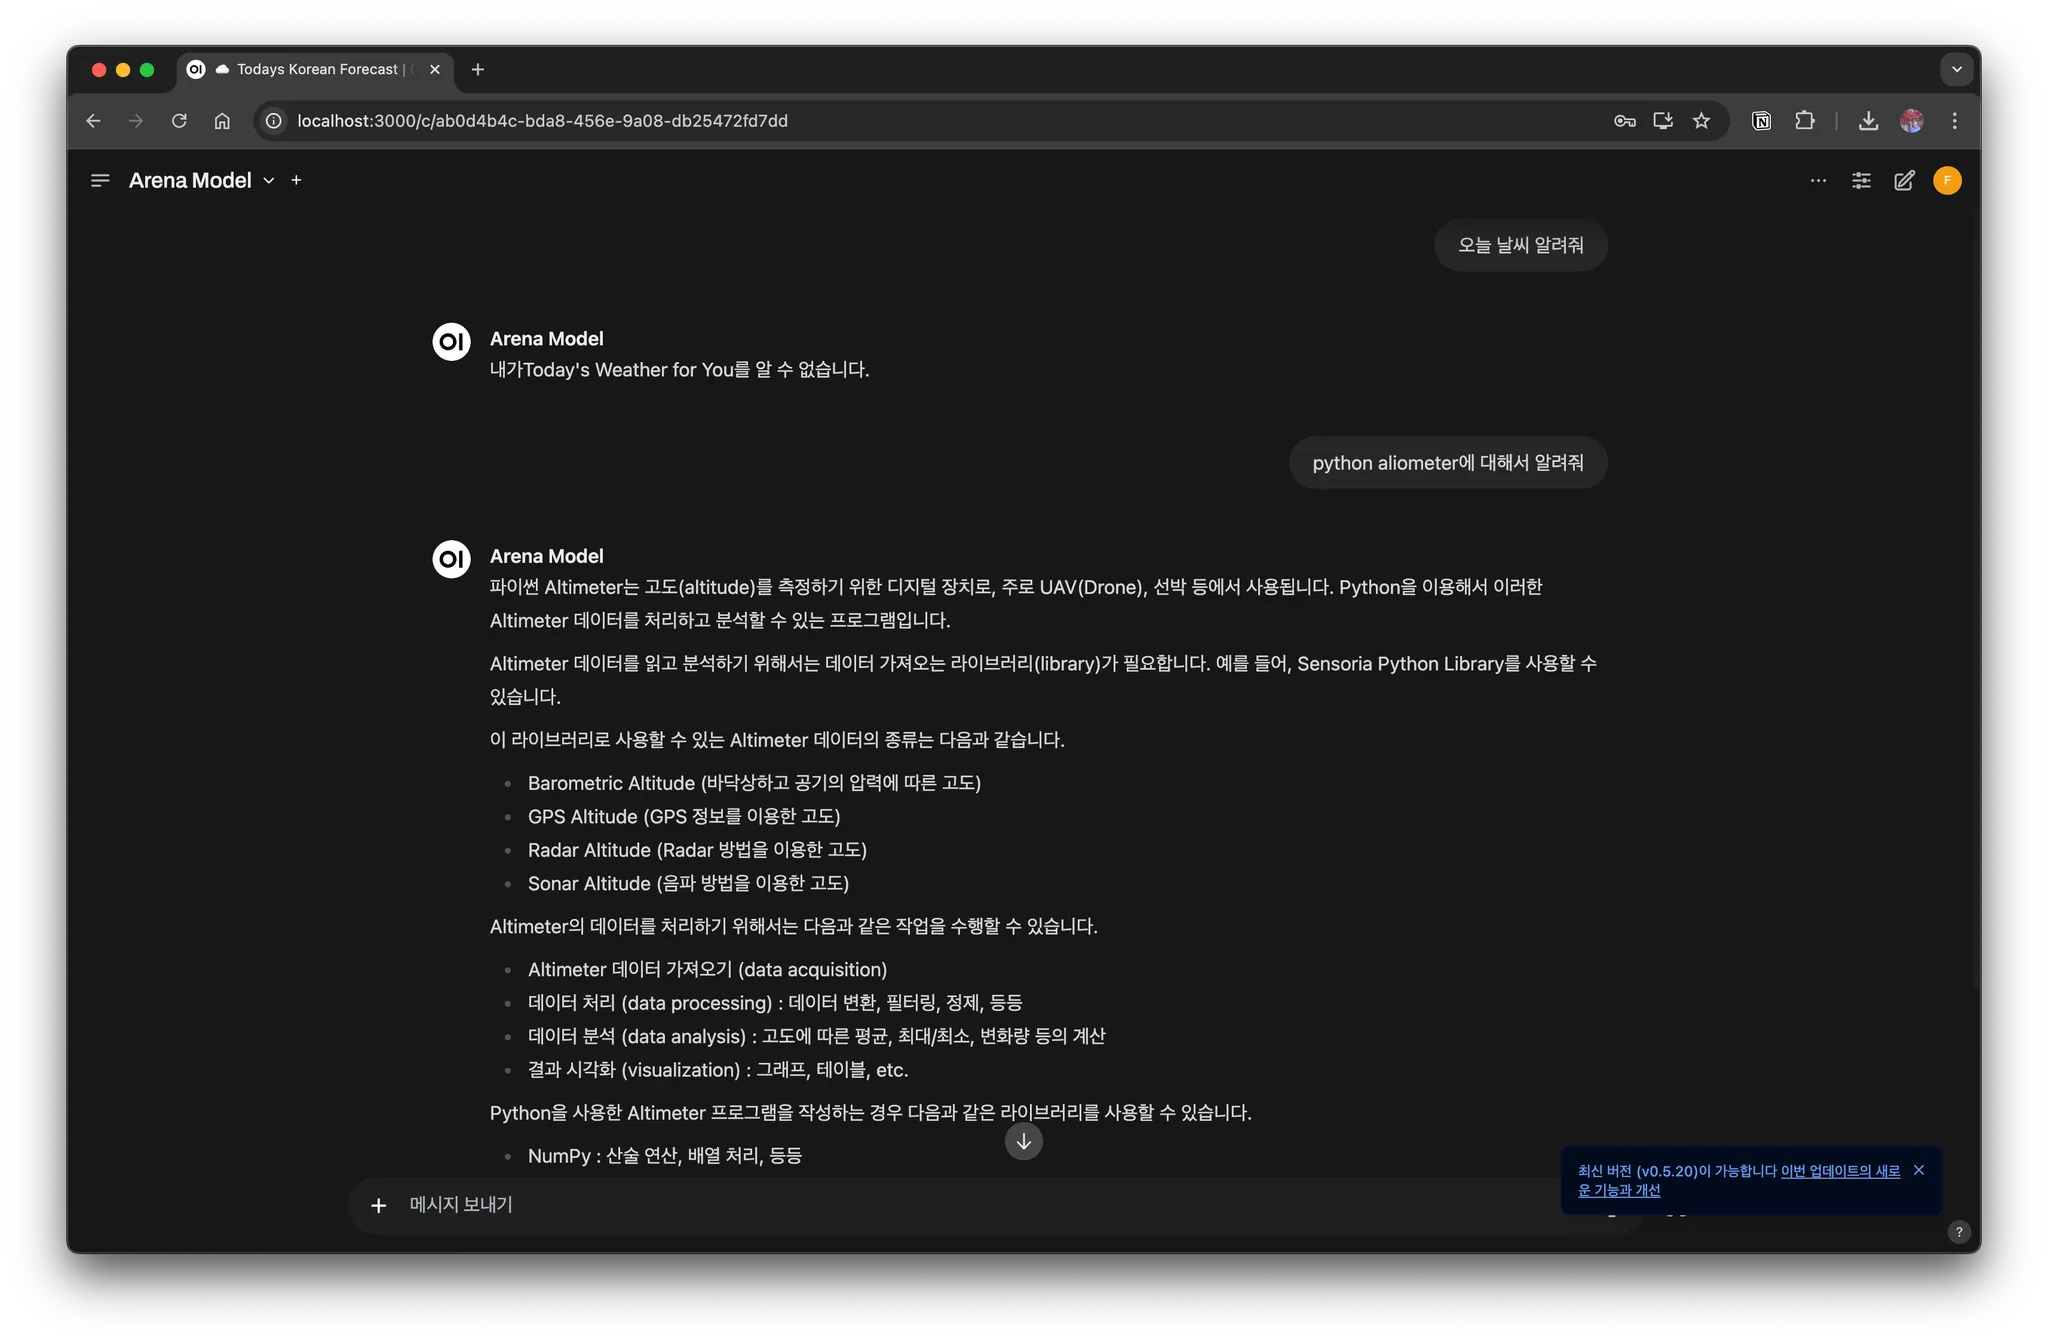
Task: Open the 이번 업데이트의 새로운 기능과 개선 link
Action: (1843, 1170)
